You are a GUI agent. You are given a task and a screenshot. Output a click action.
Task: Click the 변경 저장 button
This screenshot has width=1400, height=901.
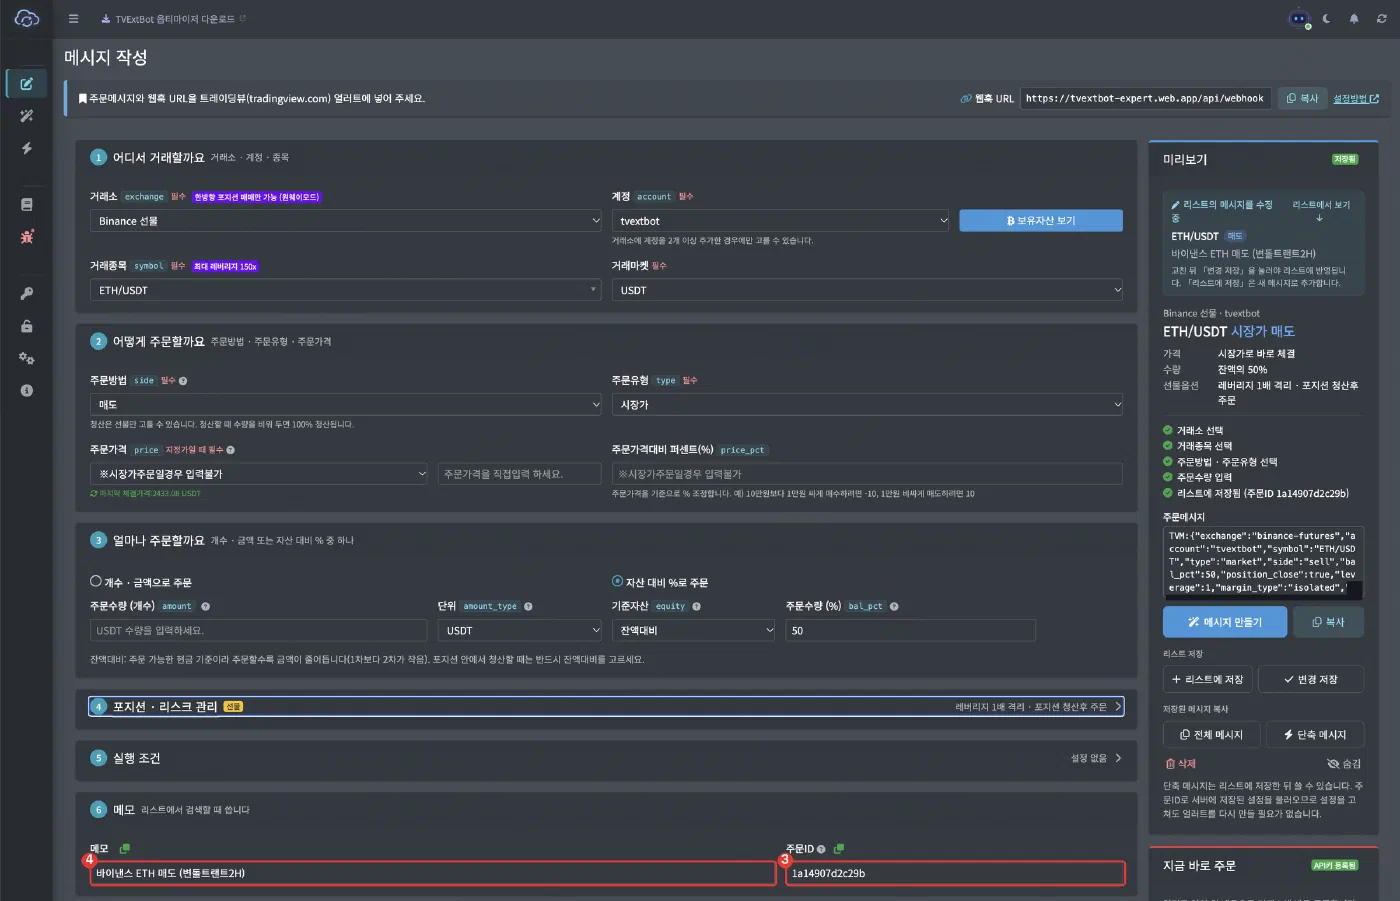point(1311,680)
